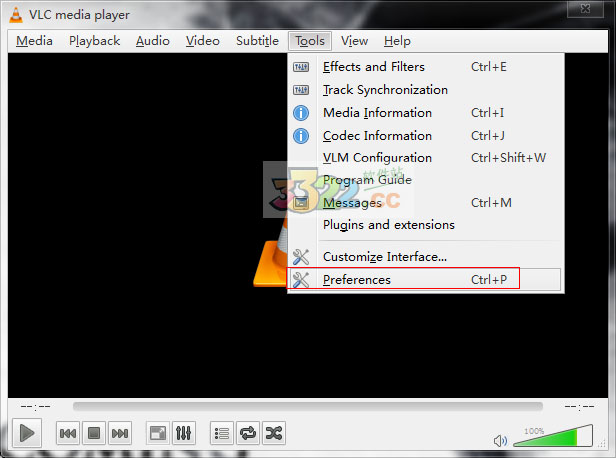Screen dimensions: 616x458
Task: Open the Media menu
Action: [x=34, y=41]
